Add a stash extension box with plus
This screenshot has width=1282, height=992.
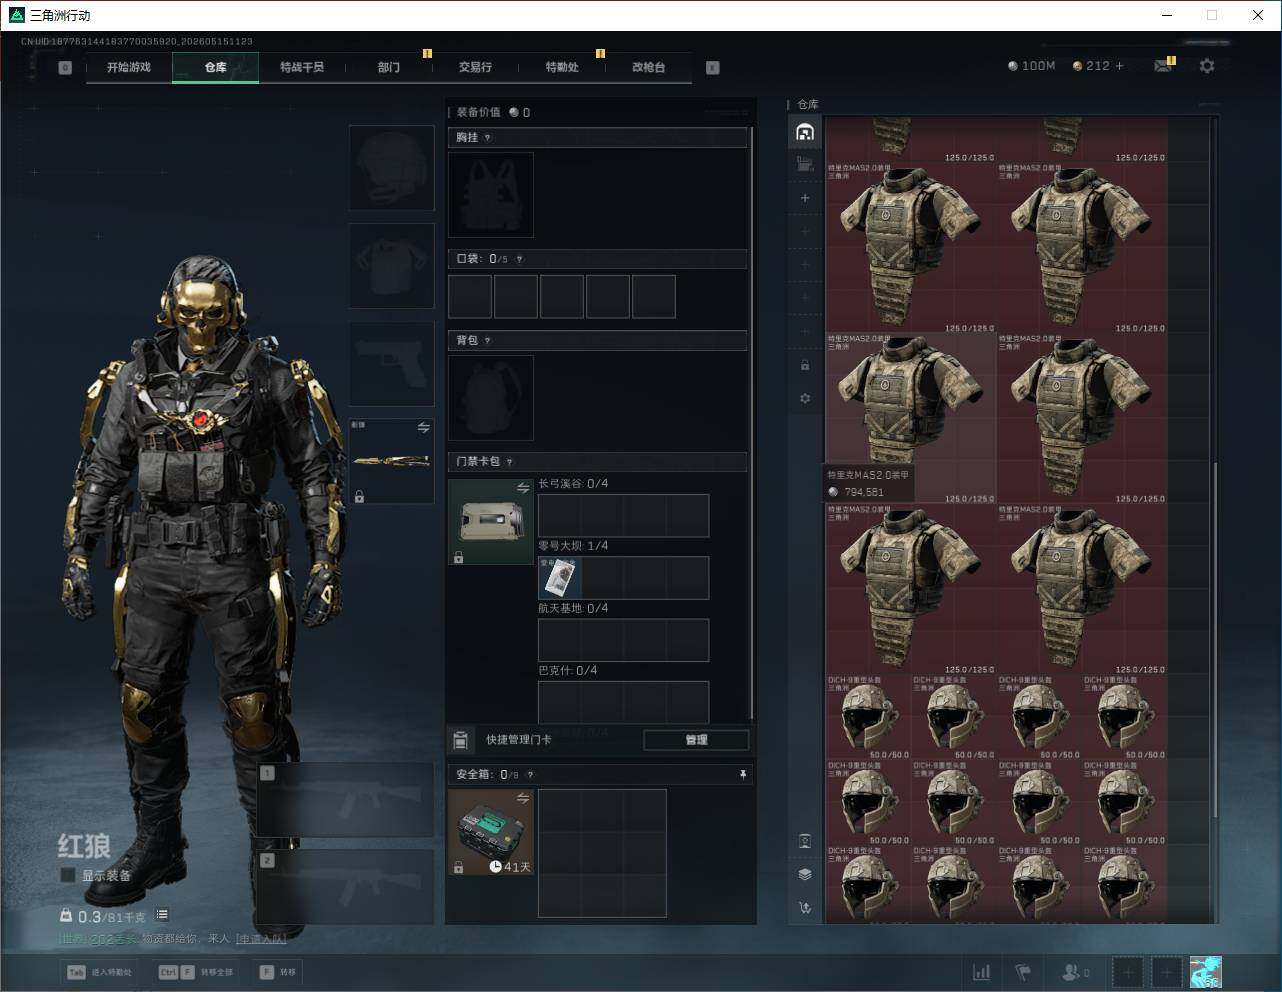[x=805, y=198]
